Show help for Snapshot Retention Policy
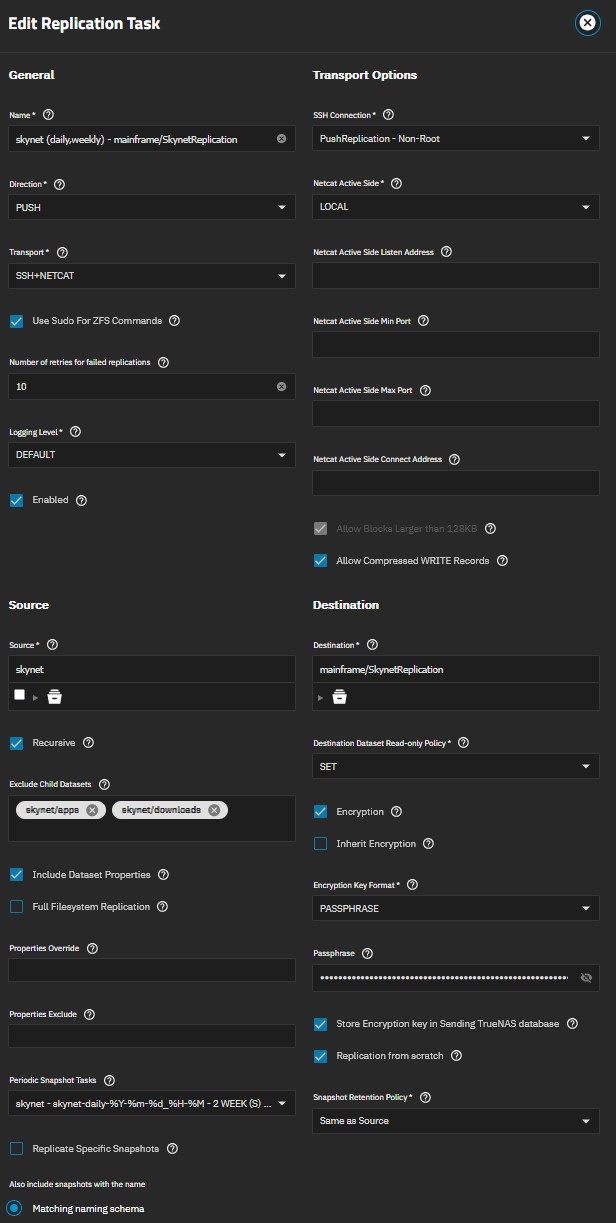 425,1097
